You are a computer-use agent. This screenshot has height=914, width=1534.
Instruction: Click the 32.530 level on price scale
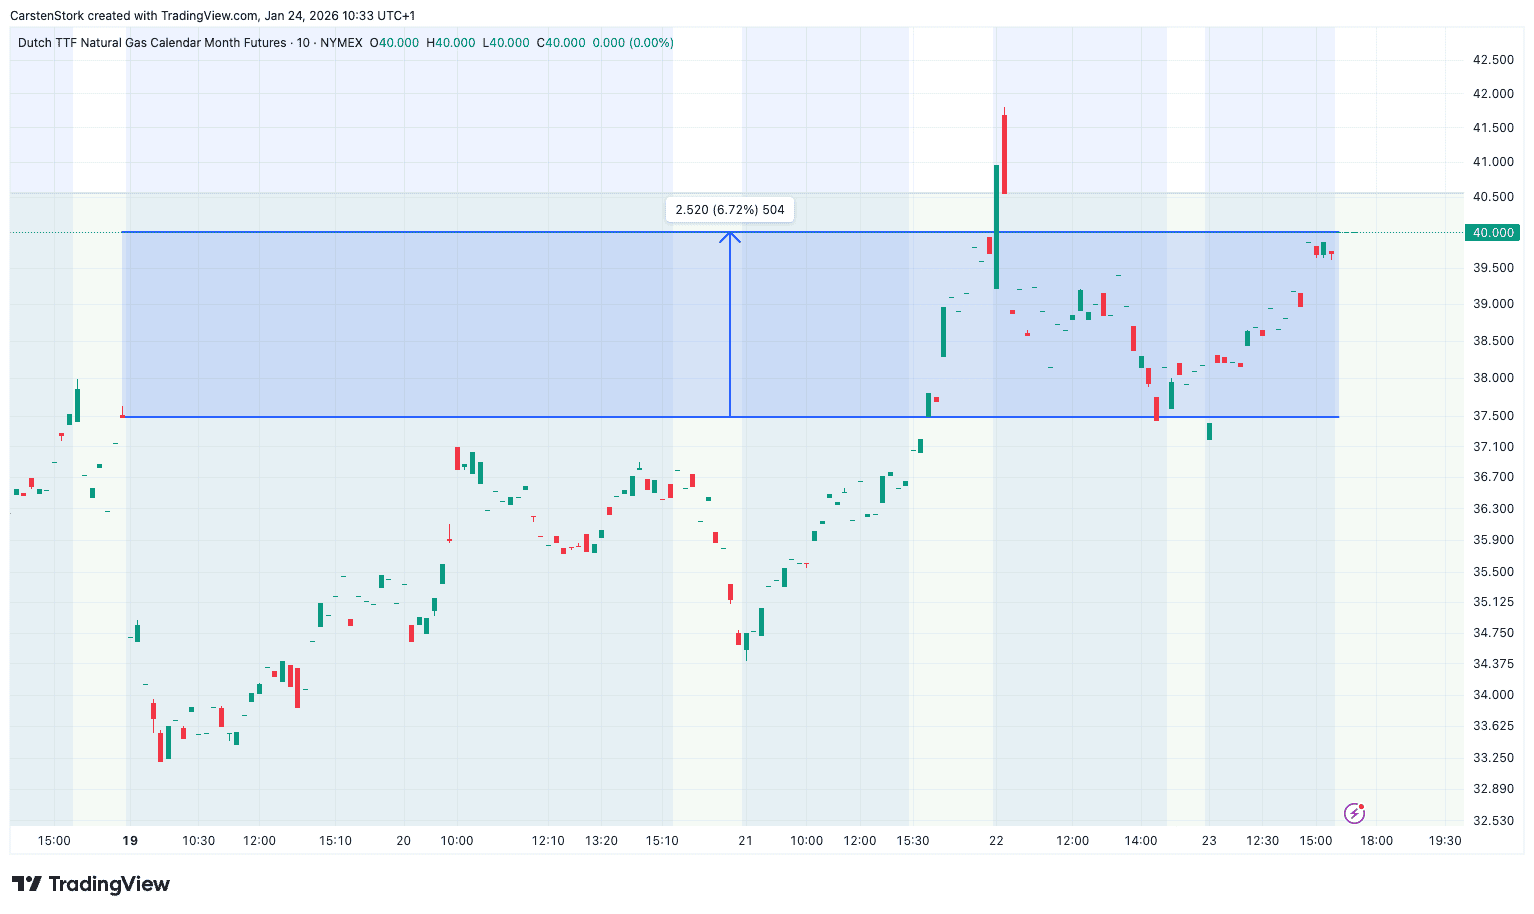click(1493, 821)
